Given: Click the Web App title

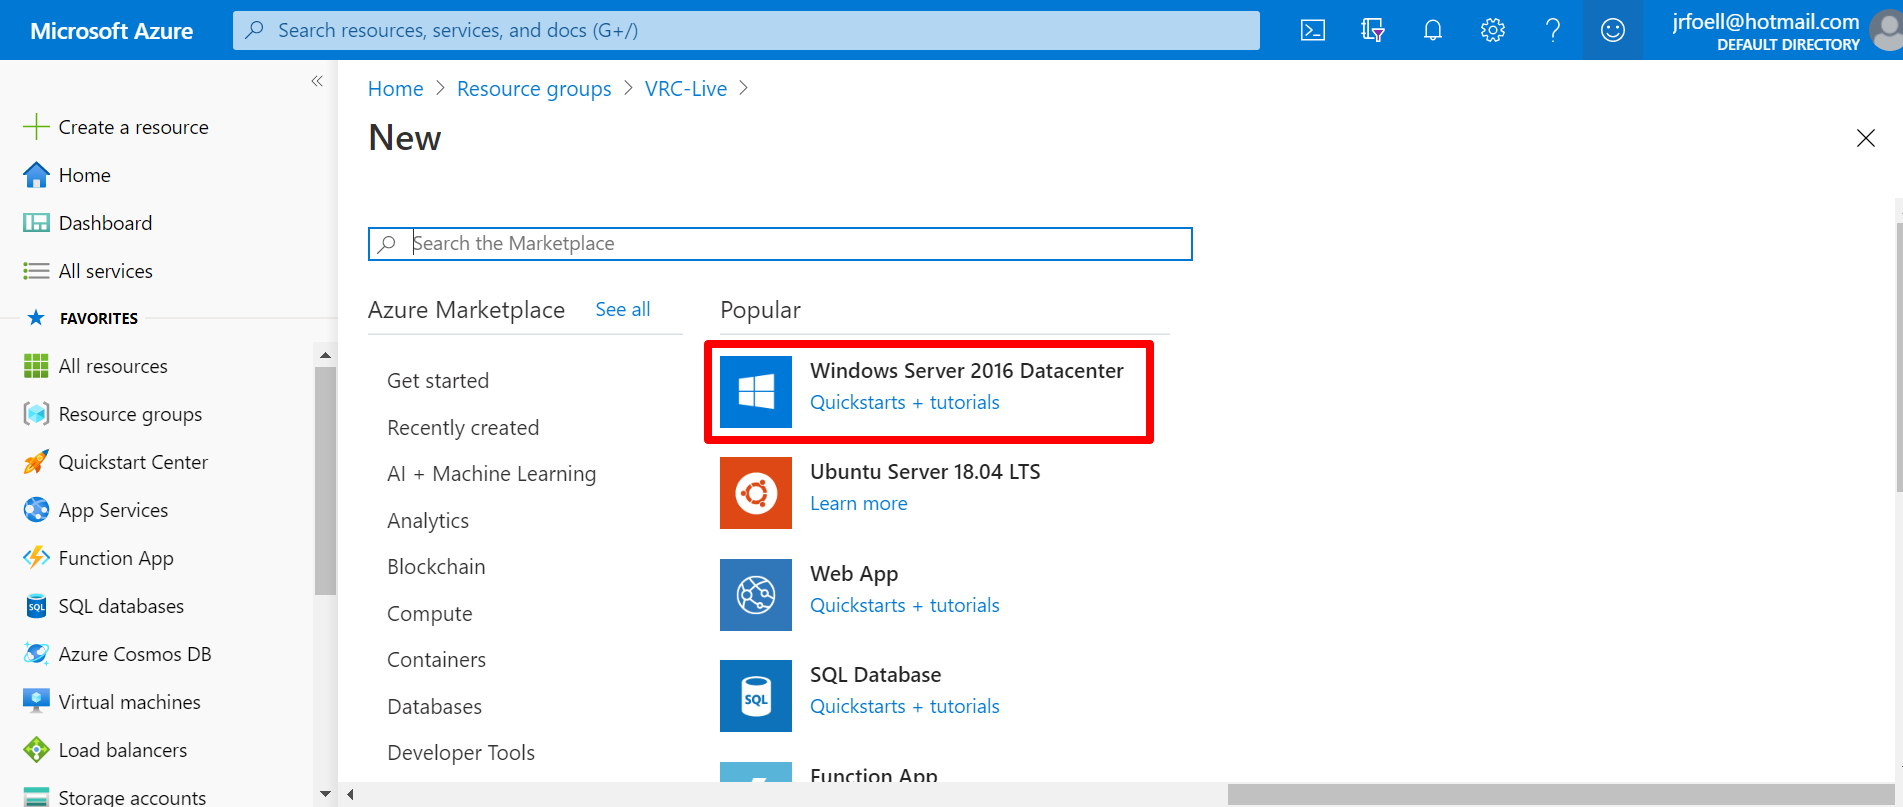Looking at the screenshot, I should click(854, 574).
